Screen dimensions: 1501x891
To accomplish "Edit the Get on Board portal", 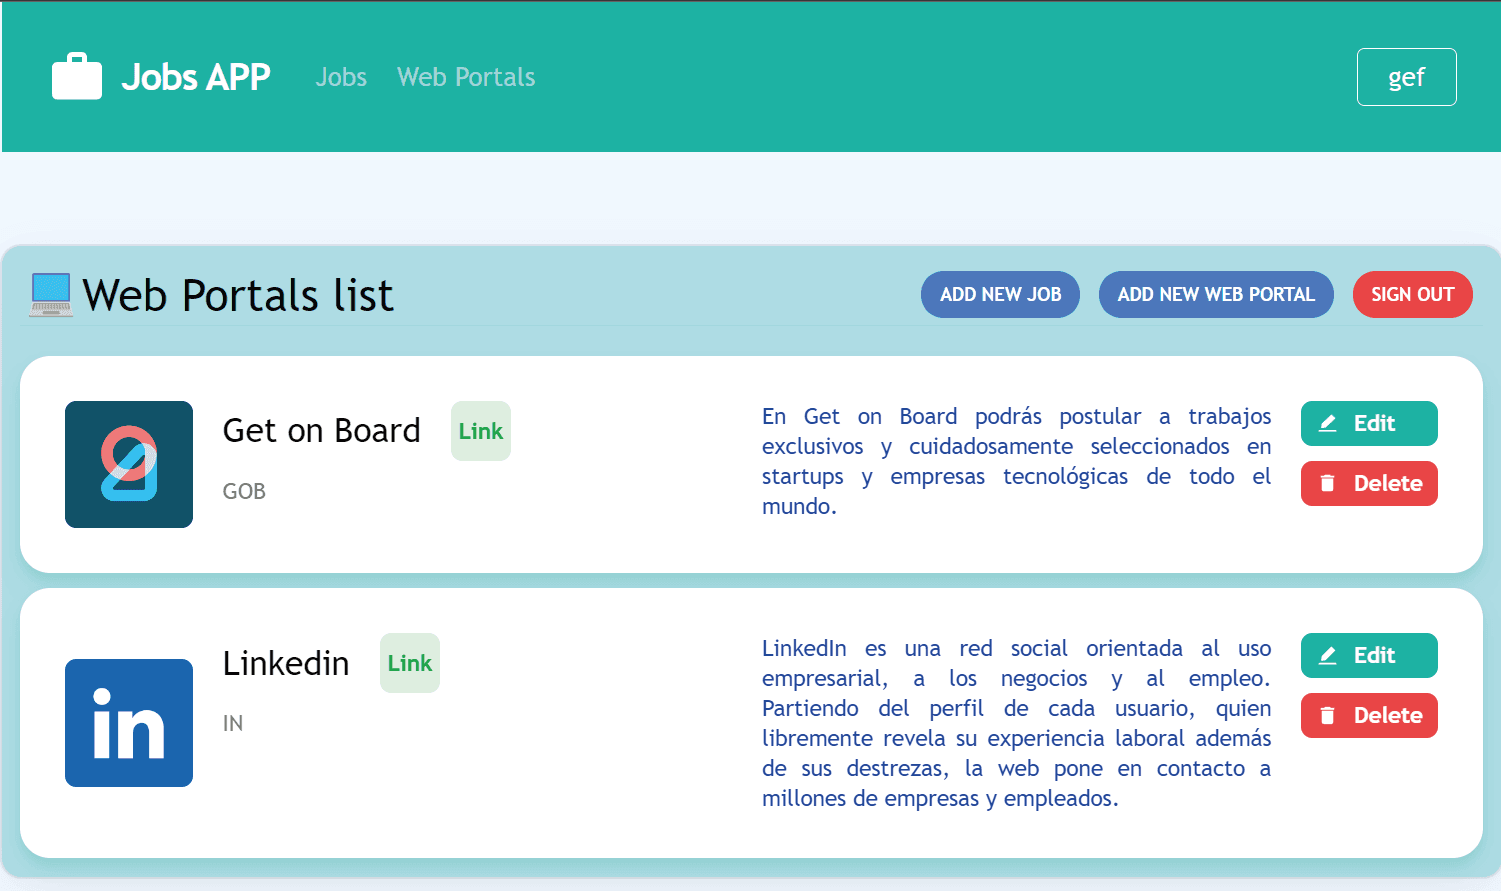I will 1369,423.
